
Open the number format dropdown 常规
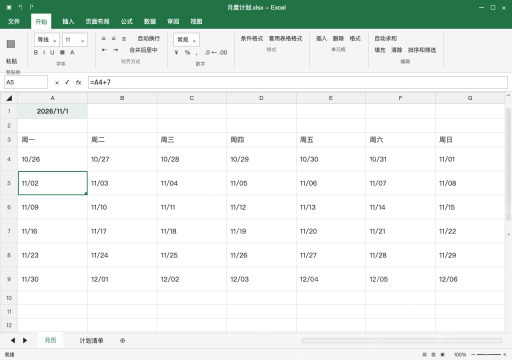pyautogui.click(x=186, y=40)
